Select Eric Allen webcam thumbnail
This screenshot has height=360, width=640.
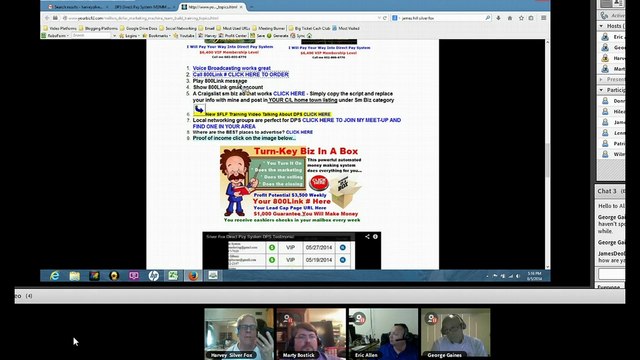click(x=383, y=334)
